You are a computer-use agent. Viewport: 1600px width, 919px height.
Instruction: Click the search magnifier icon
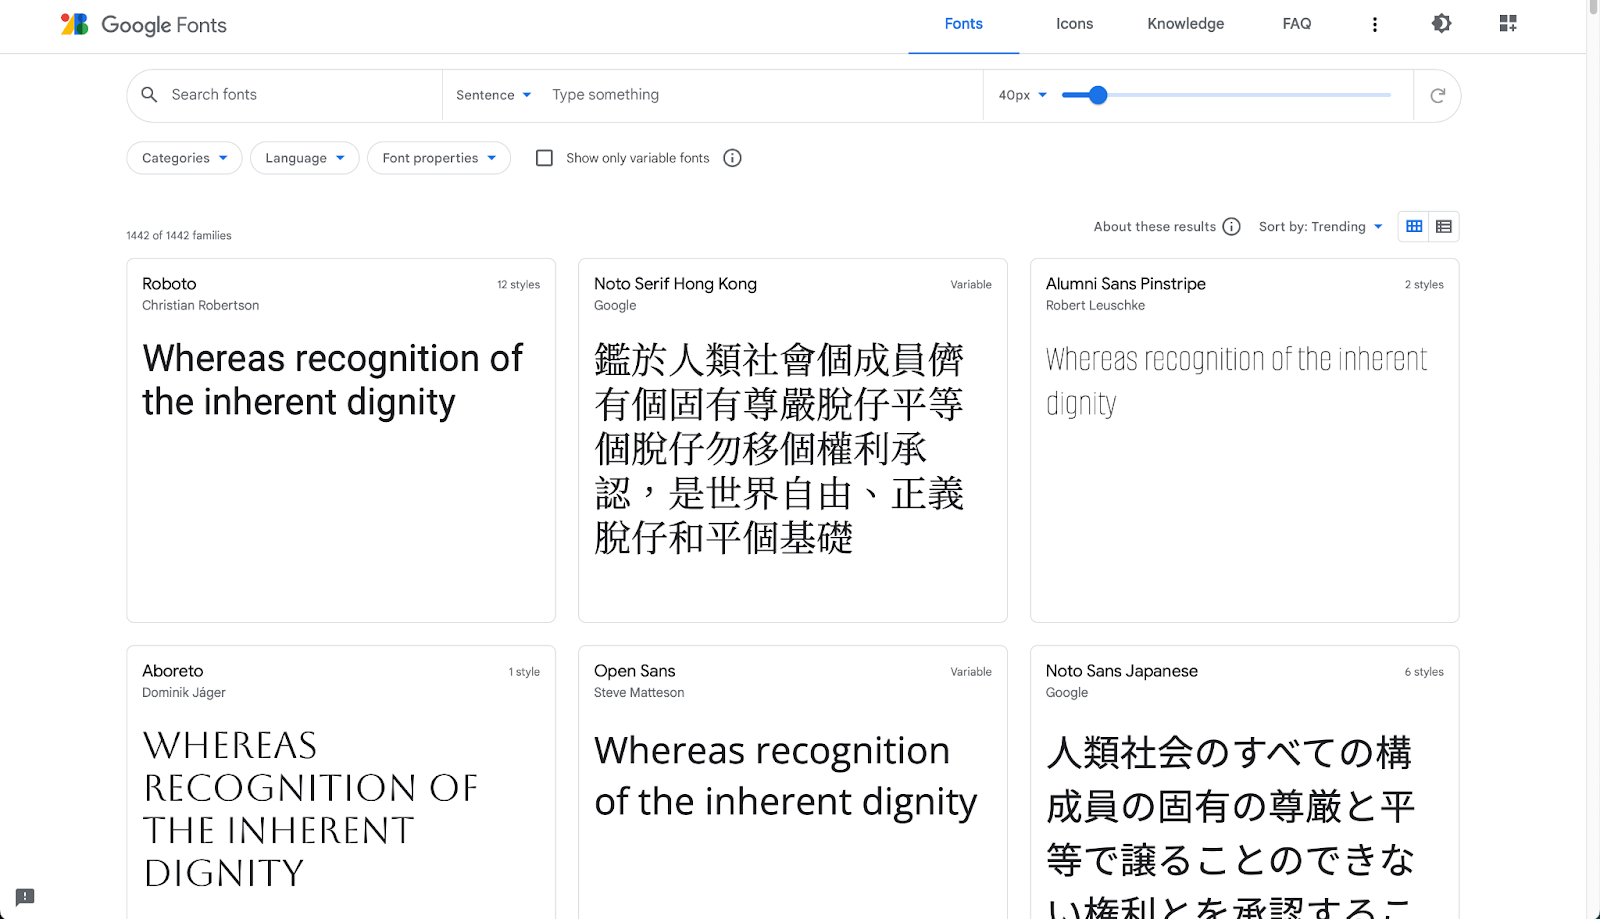149,95
